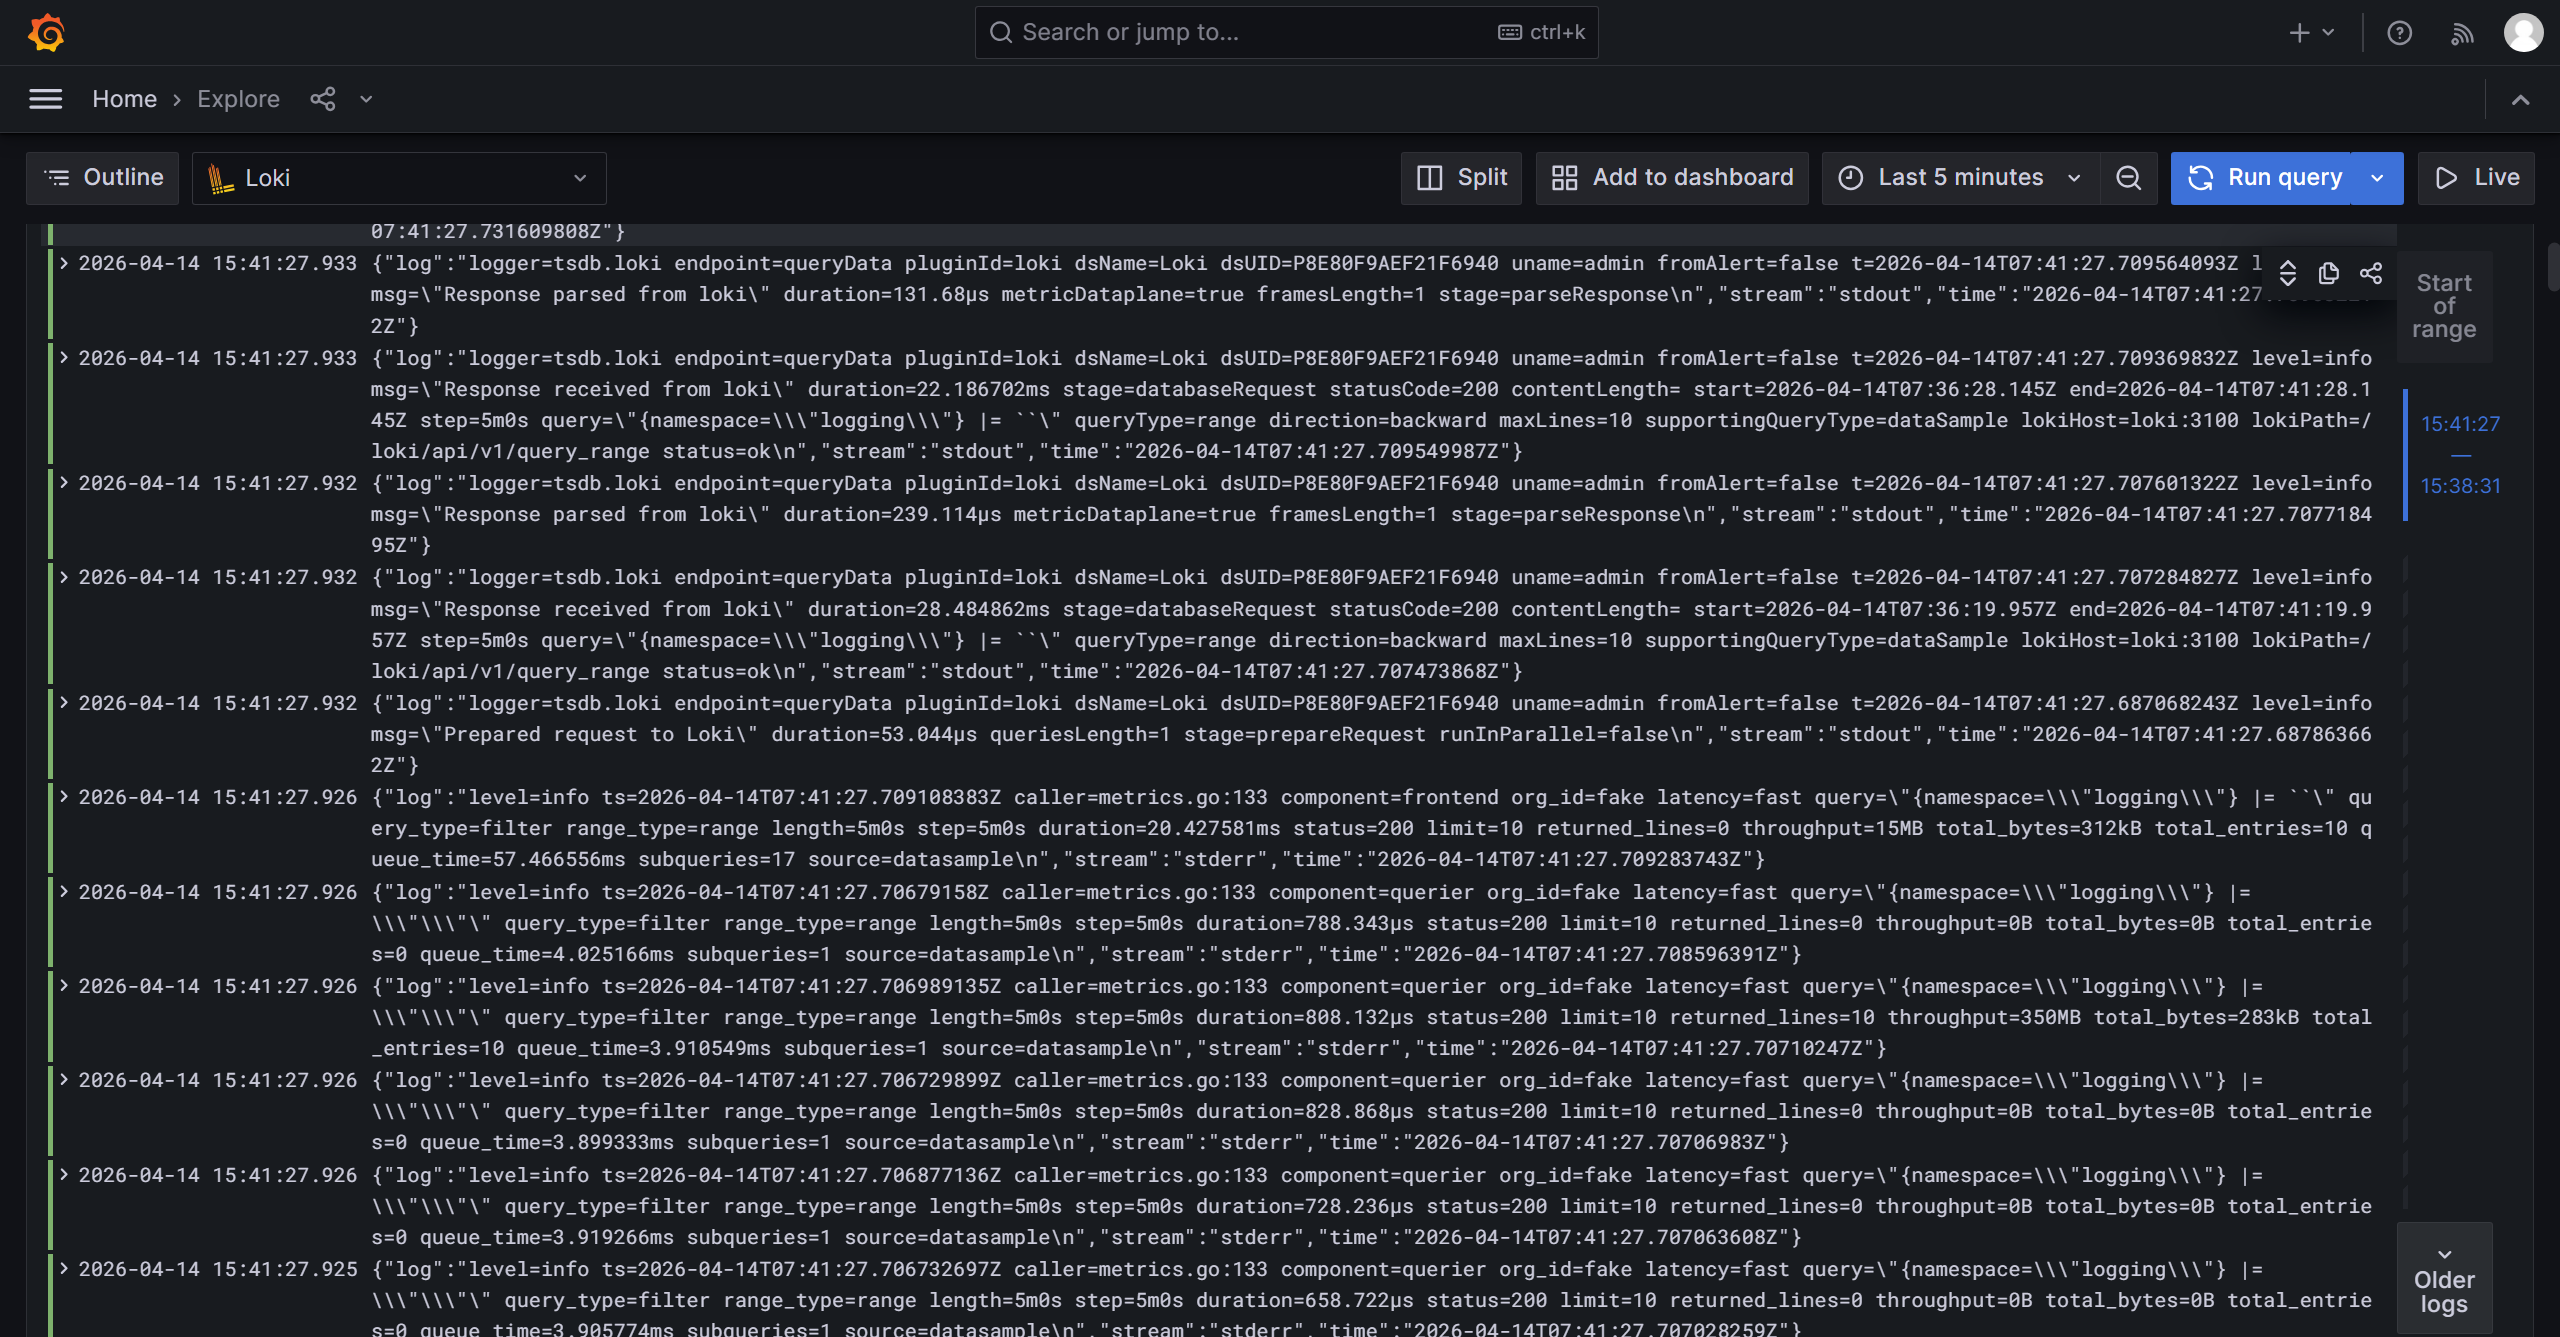Click the share icon beside Explore

[x=322, y=99]
